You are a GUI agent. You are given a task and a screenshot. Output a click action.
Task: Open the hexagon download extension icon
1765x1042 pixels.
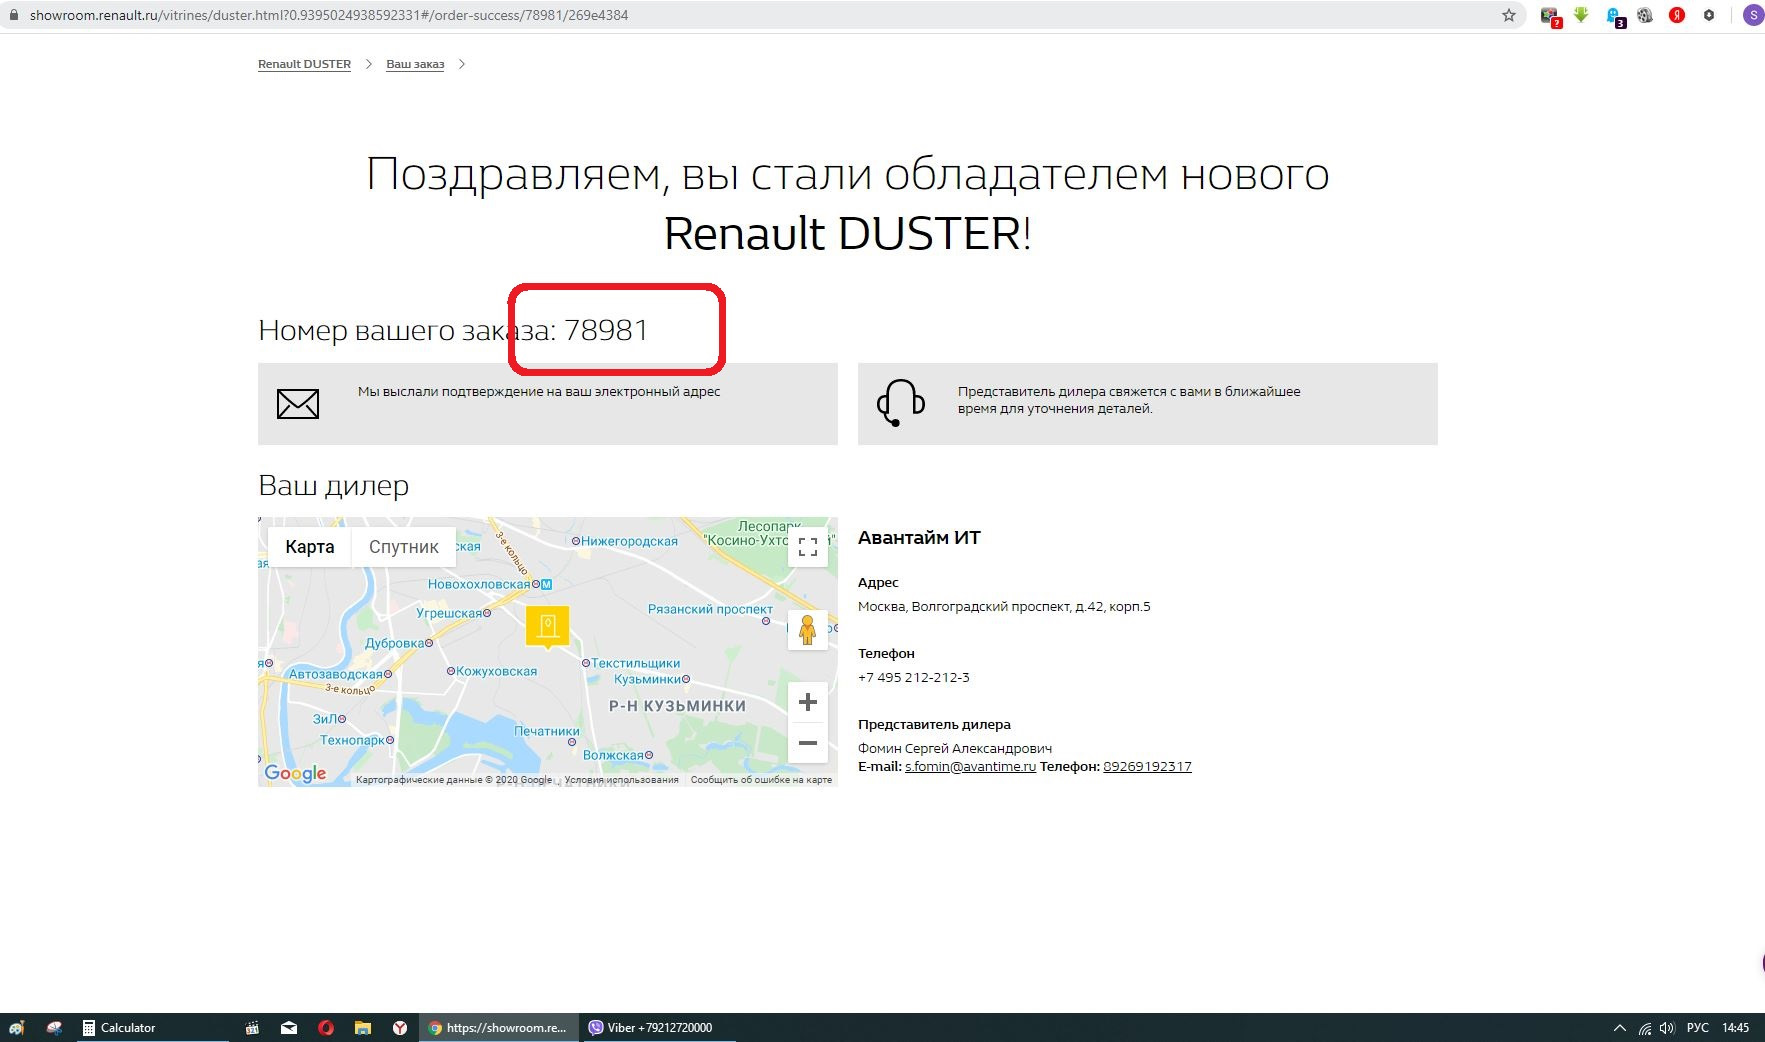click(1709, 15)
